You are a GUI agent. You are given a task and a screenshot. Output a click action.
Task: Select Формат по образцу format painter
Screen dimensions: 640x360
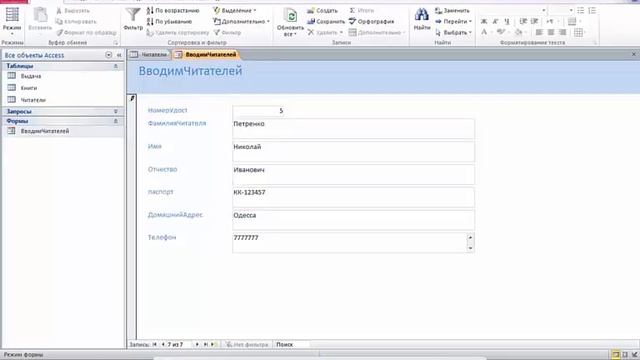coord(87,32)
